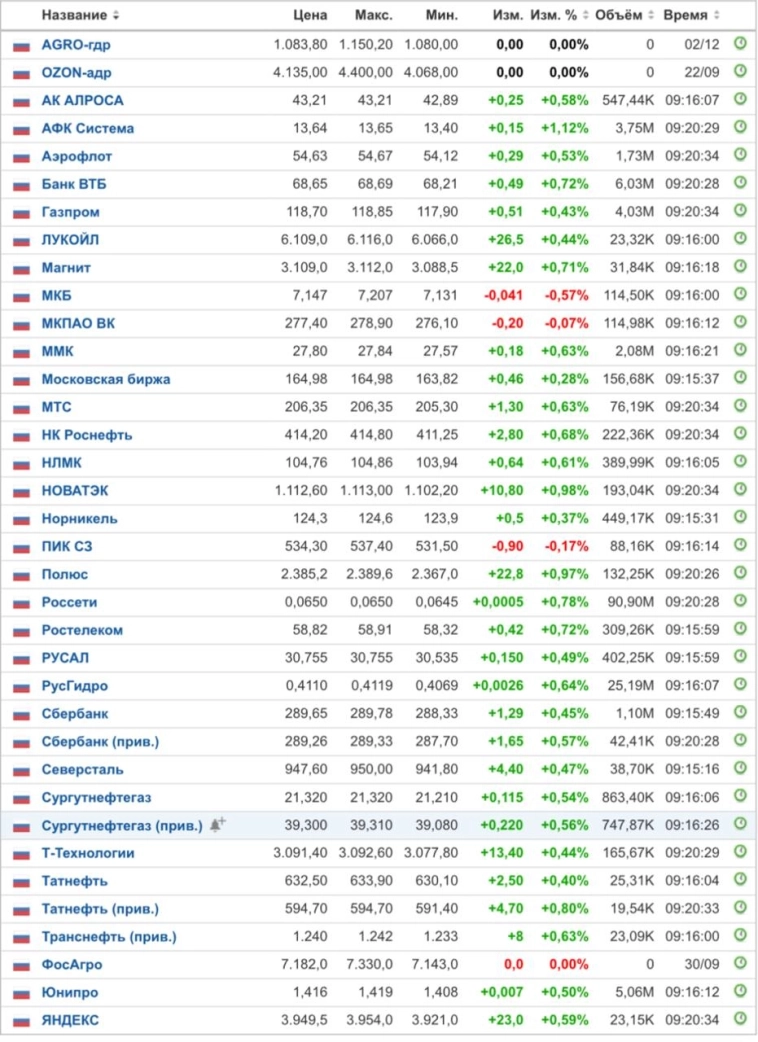This screenshot has height=1042, width=758.
Task: Click the clock icon in the МТС row
Action: [x=740, y=407]
